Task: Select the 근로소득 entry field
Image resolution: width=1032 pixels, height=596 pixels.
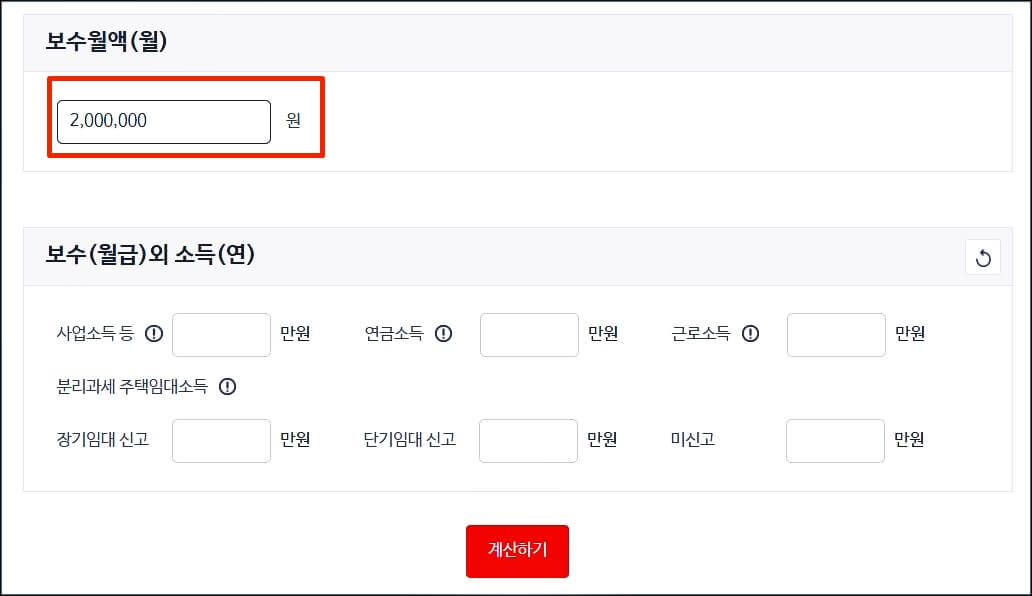Action: point(836,335)
